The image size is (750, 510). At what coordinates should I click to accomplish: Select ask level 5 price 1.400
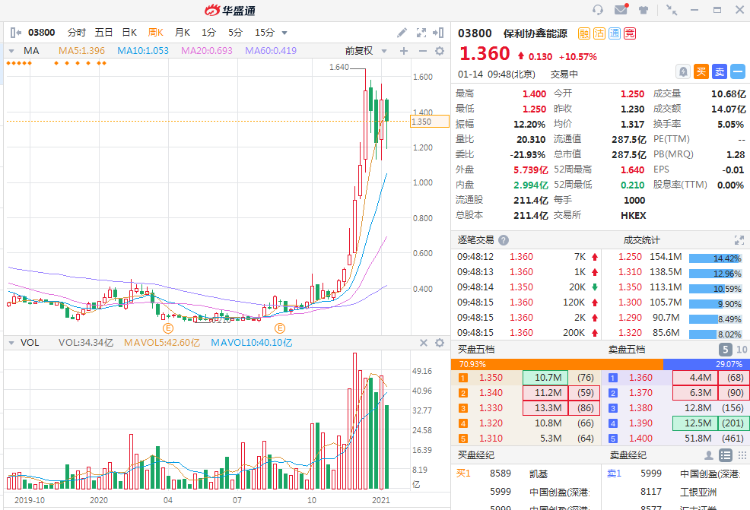click(x=641, y=438)
